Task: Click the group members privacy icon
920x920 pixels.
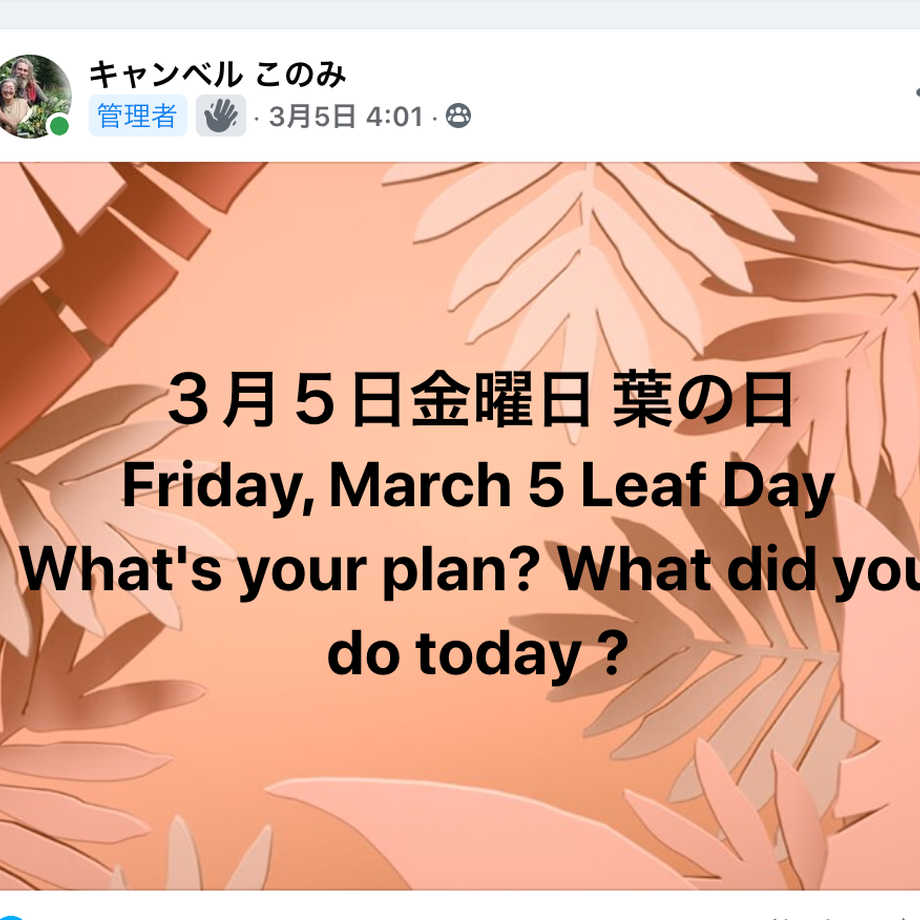Action: tap(458, 116)
